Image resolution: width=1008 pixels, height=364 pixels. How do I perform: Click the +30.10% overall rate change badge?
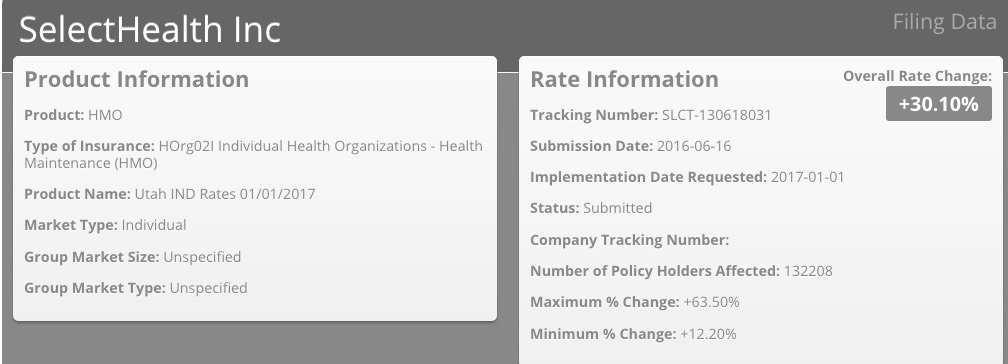(939, 104)
